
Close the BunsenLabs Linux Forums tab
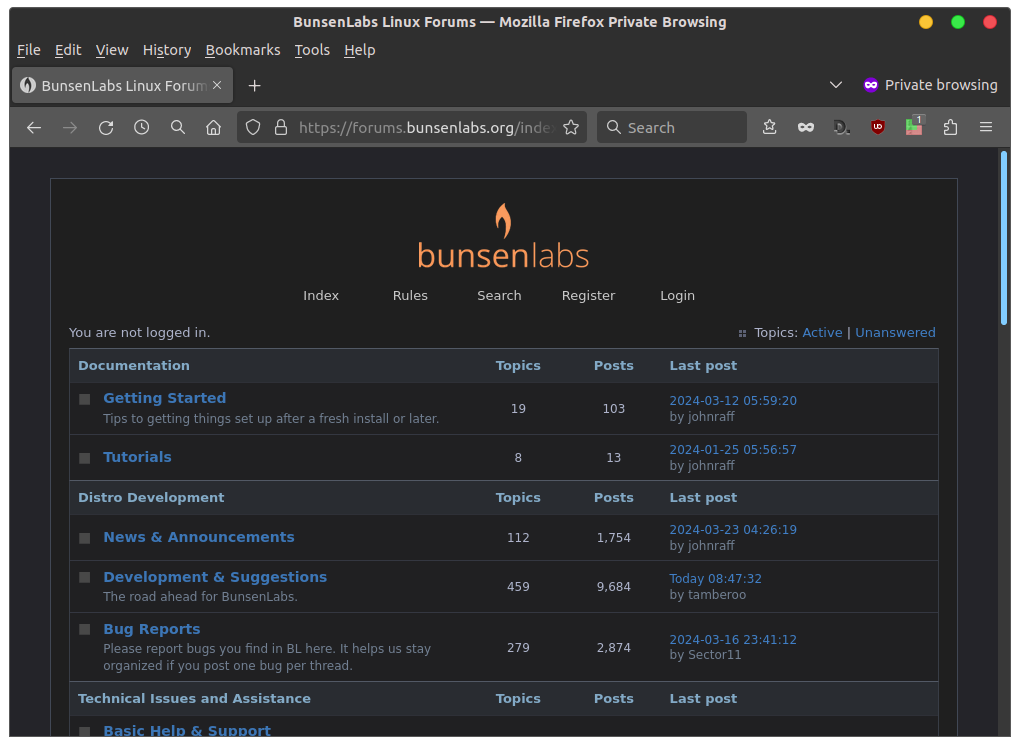click(x=217, y=85)
